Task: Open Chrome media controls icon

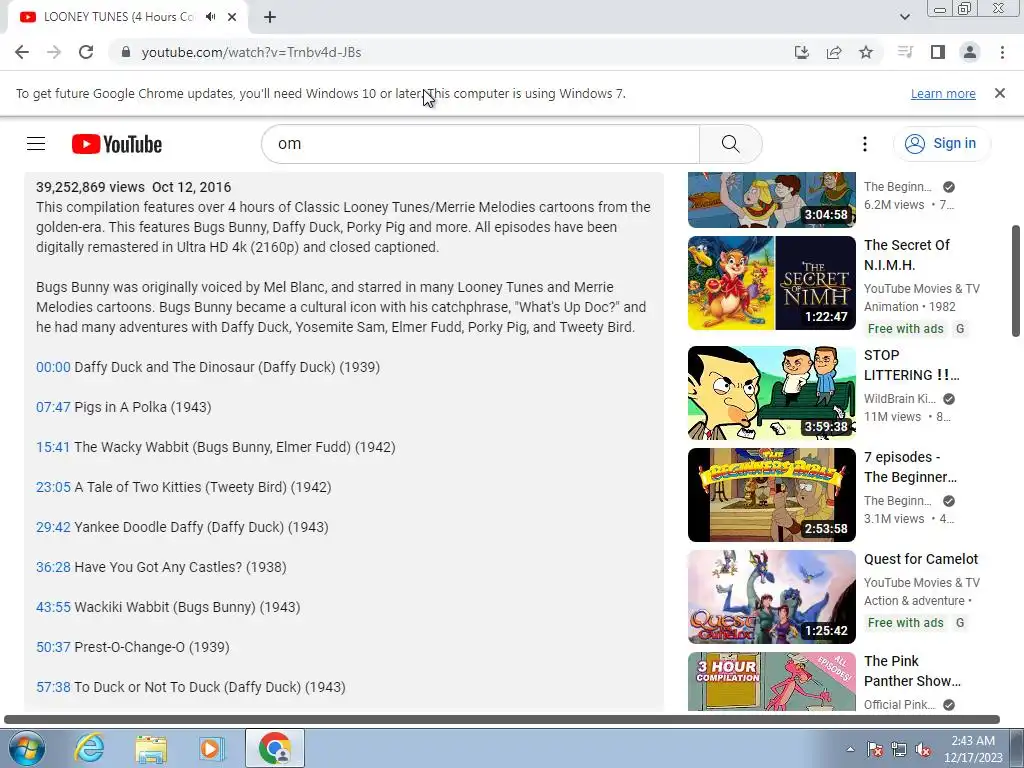Action: click(905, 52)
